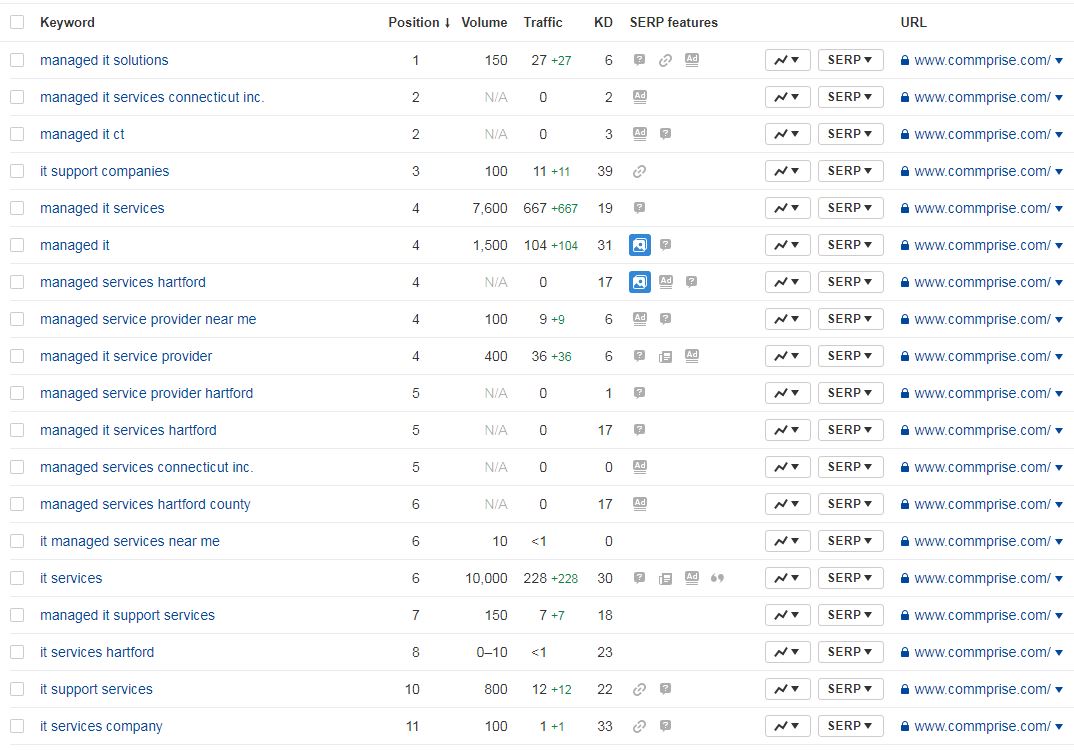
Task: Click the blue image pack icon for "managed it"
Action: 640,245
